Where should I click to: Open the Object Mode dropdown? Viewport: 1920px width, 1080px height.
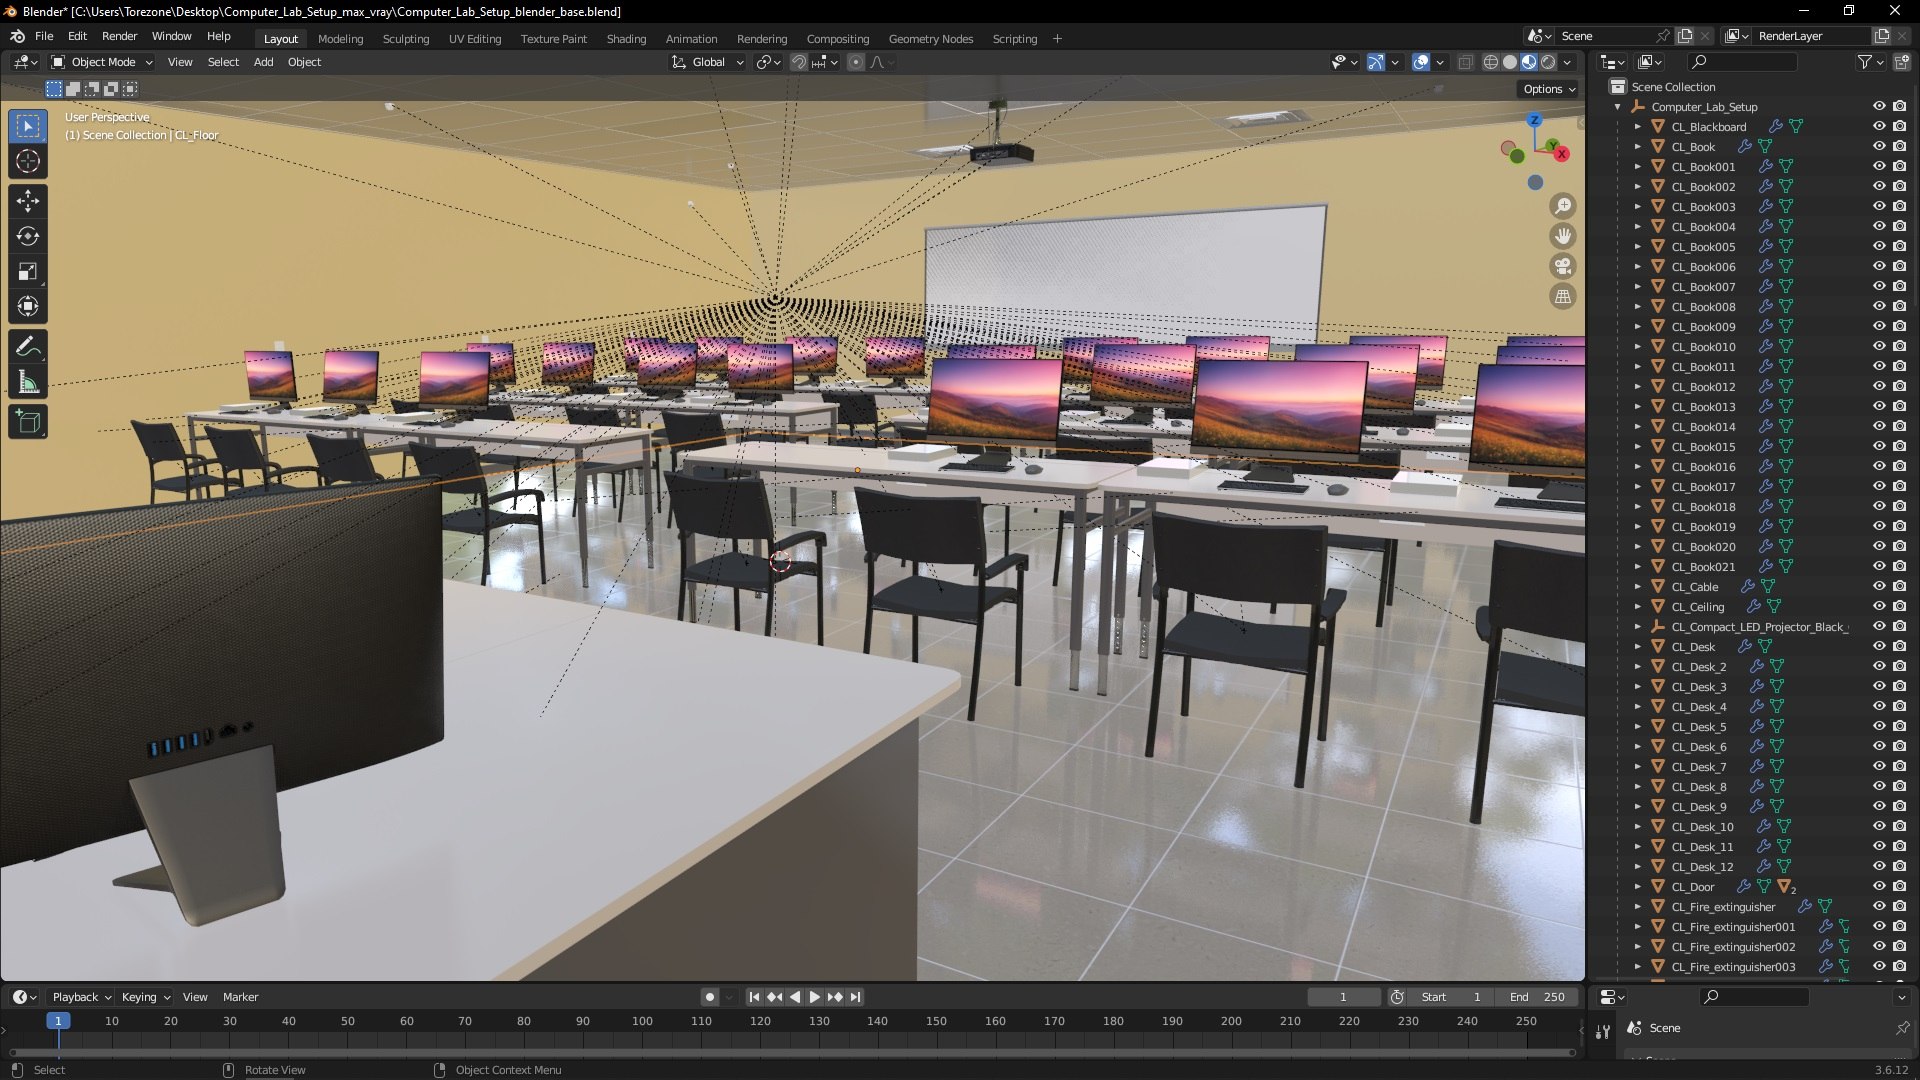102,62
